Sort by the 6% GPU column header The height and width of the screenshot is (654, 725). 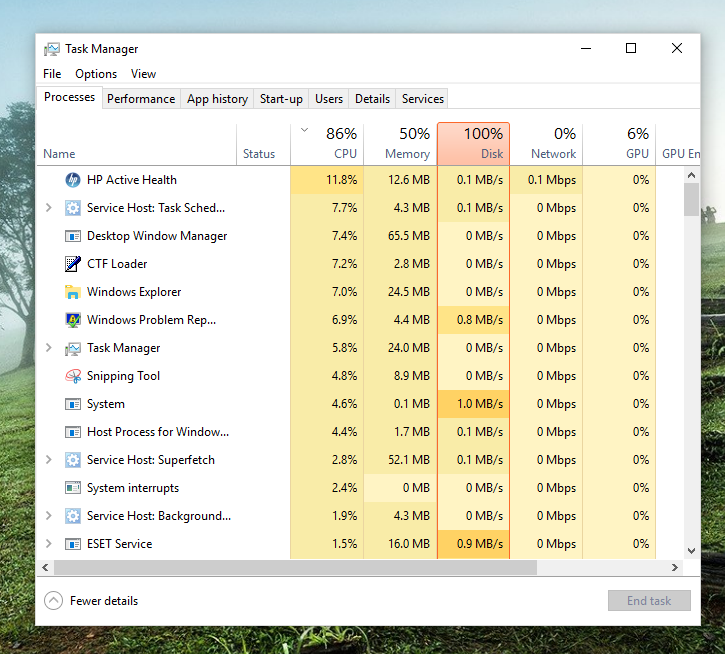(619, 144)
